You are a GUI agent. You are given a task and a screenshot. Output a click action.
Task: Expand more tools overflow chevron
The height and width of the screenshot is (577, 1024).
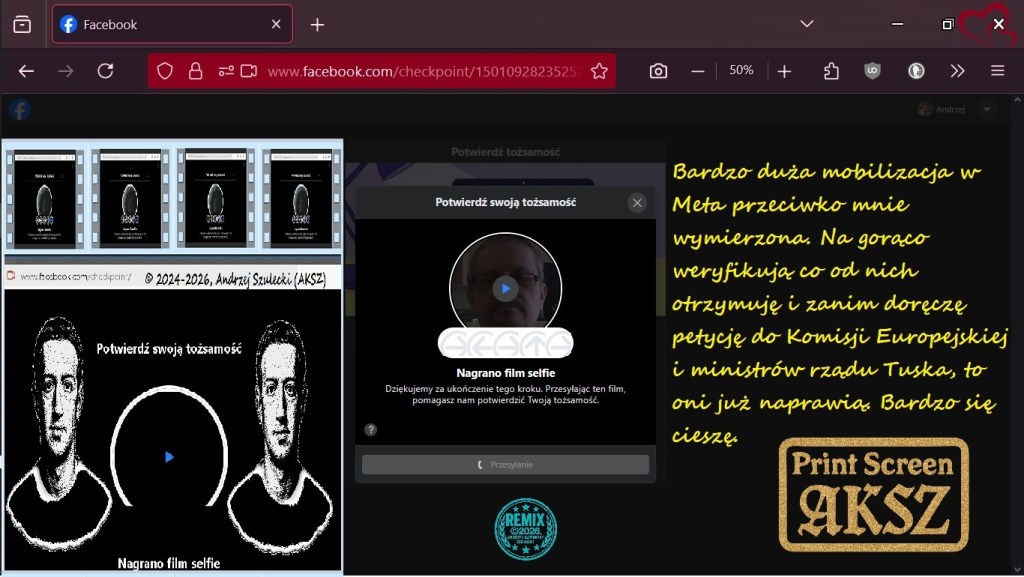[957, 71]
